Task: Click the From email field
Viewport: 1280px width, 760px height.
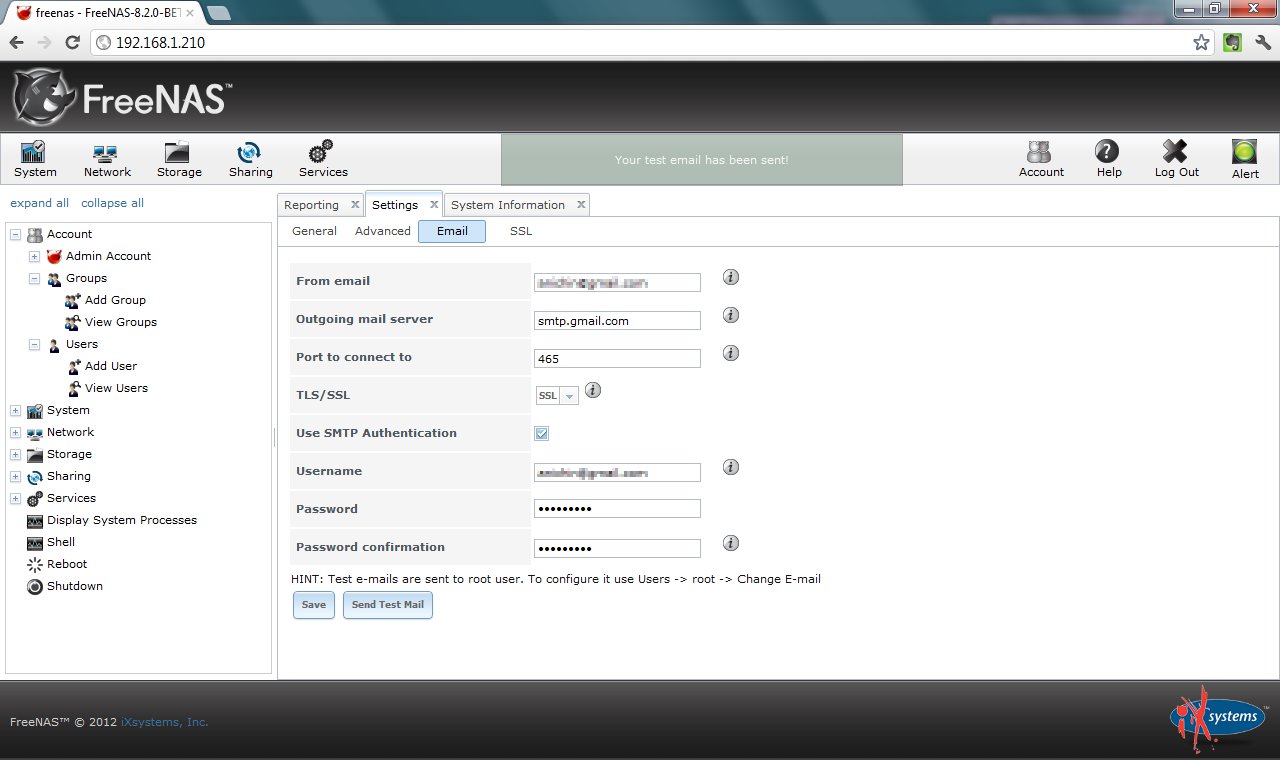Action: tap(617, 283)
